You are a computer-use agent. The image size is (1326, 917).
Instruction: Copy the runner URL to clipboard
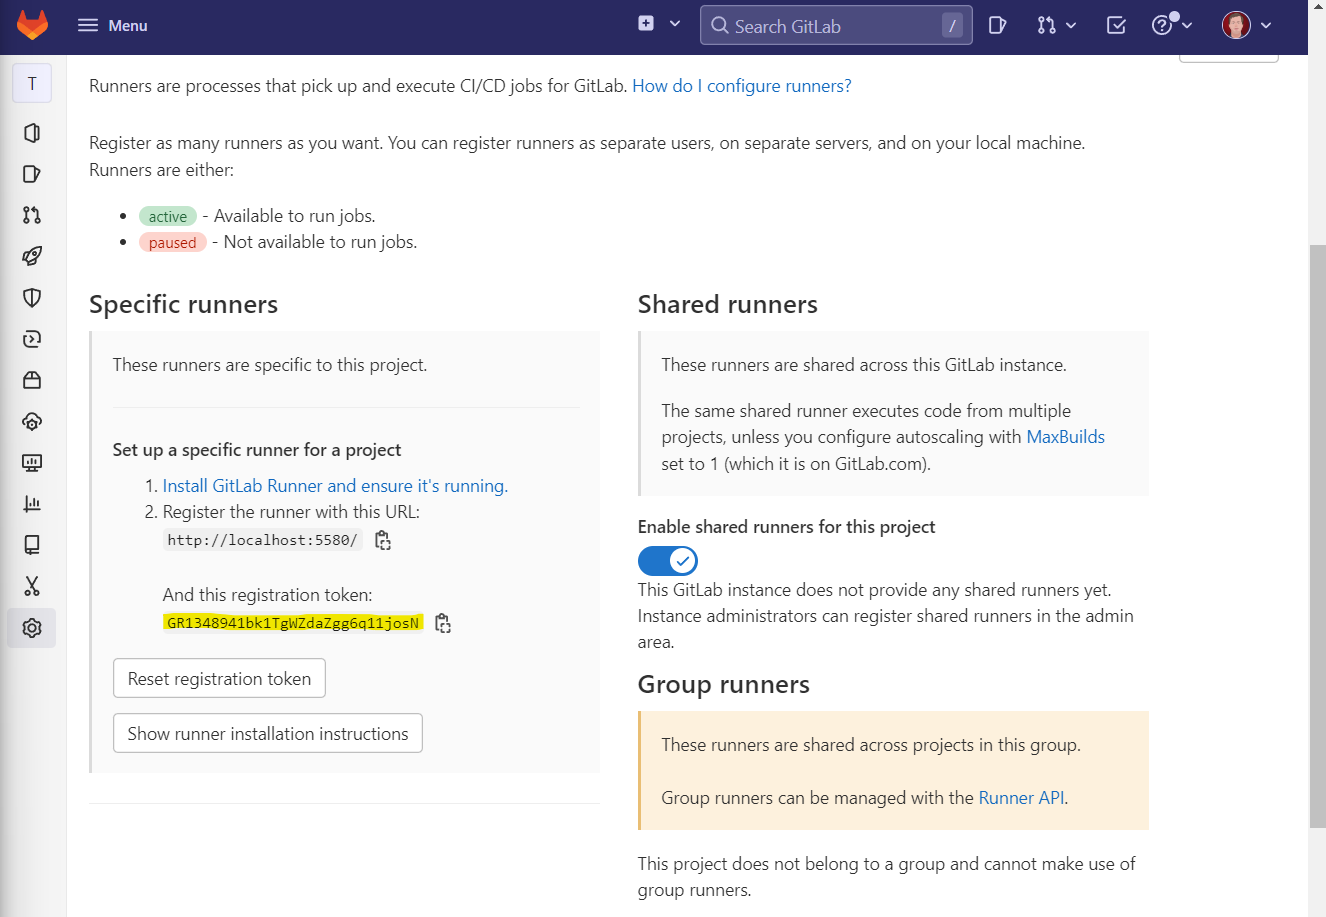(x=382, y=541)
